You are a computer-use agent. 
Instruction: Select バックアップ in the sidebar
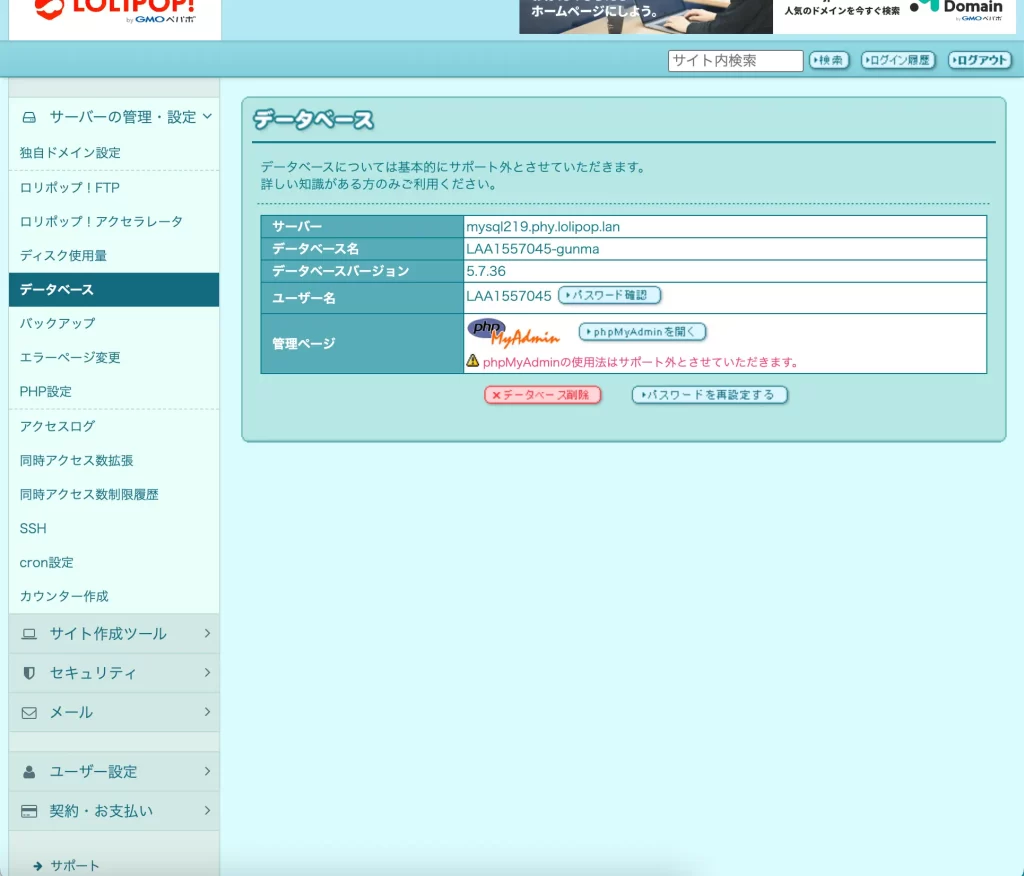click(x=58, y=323)
